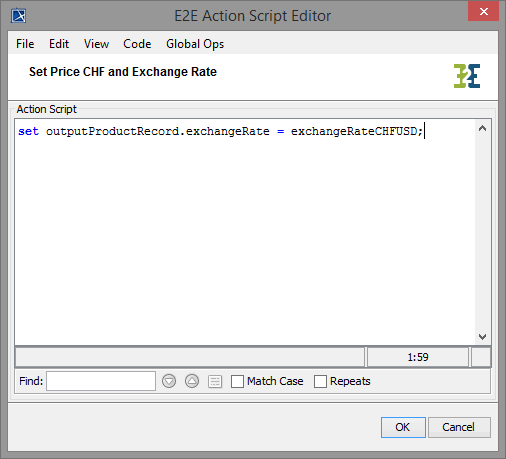Image resolution: width=506 pixels, height=459 pixels.
Task: Enable the Match Case checkbox
Action: tap(237, 381)
